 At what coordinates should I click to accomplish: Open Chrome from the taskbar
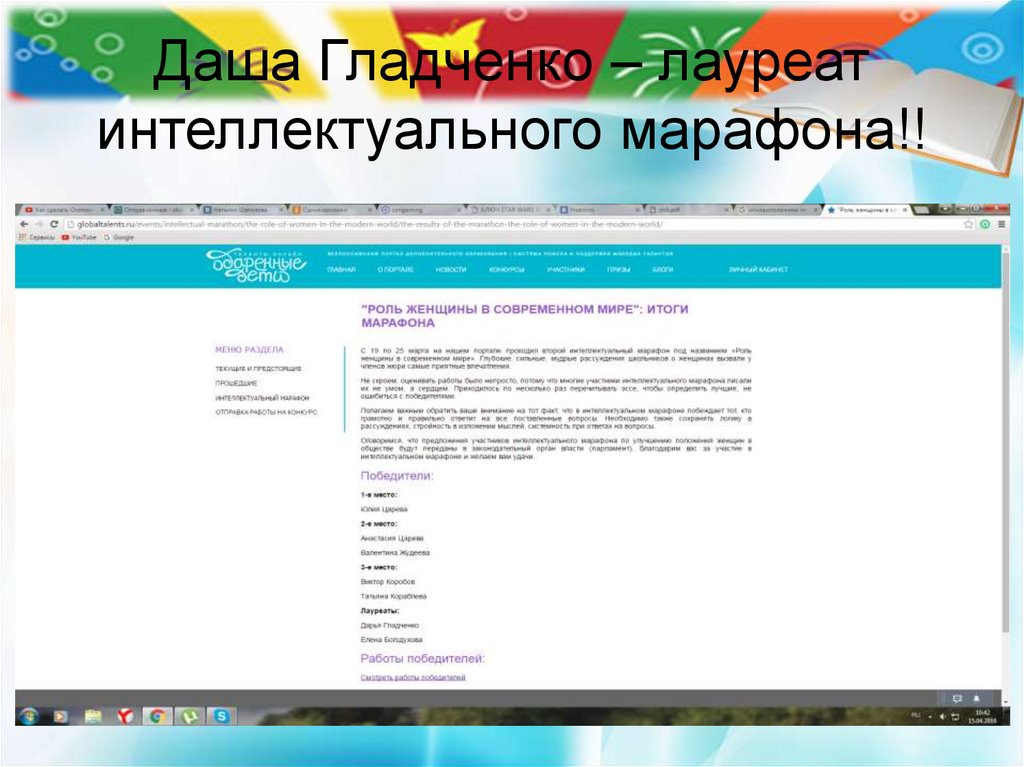(155, 717)
